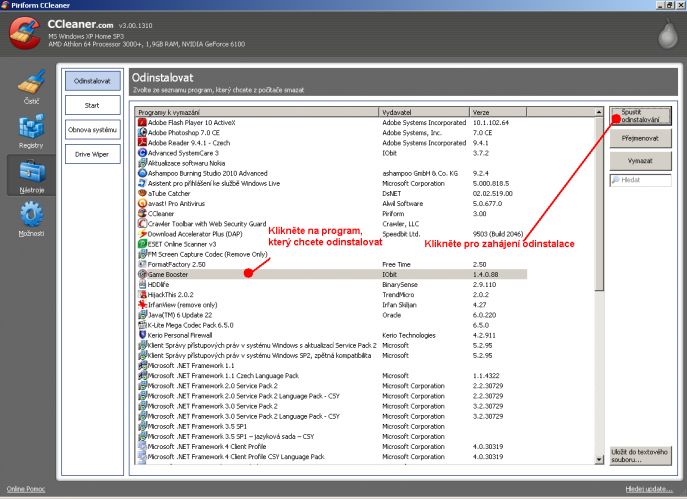Screen dimensions: 687x499
Task: Click the IrfanView icon in list
Action: (142, 304)
